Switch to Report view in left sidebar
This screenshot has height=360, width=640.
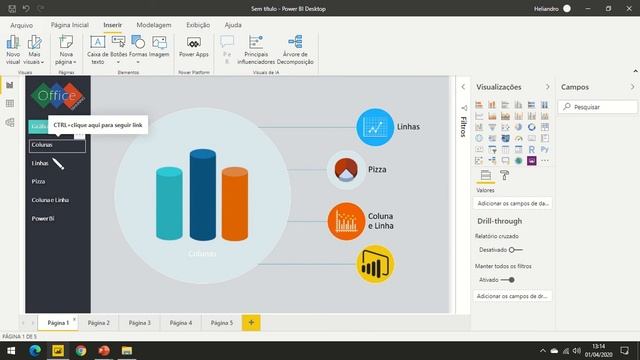[9, 85]
